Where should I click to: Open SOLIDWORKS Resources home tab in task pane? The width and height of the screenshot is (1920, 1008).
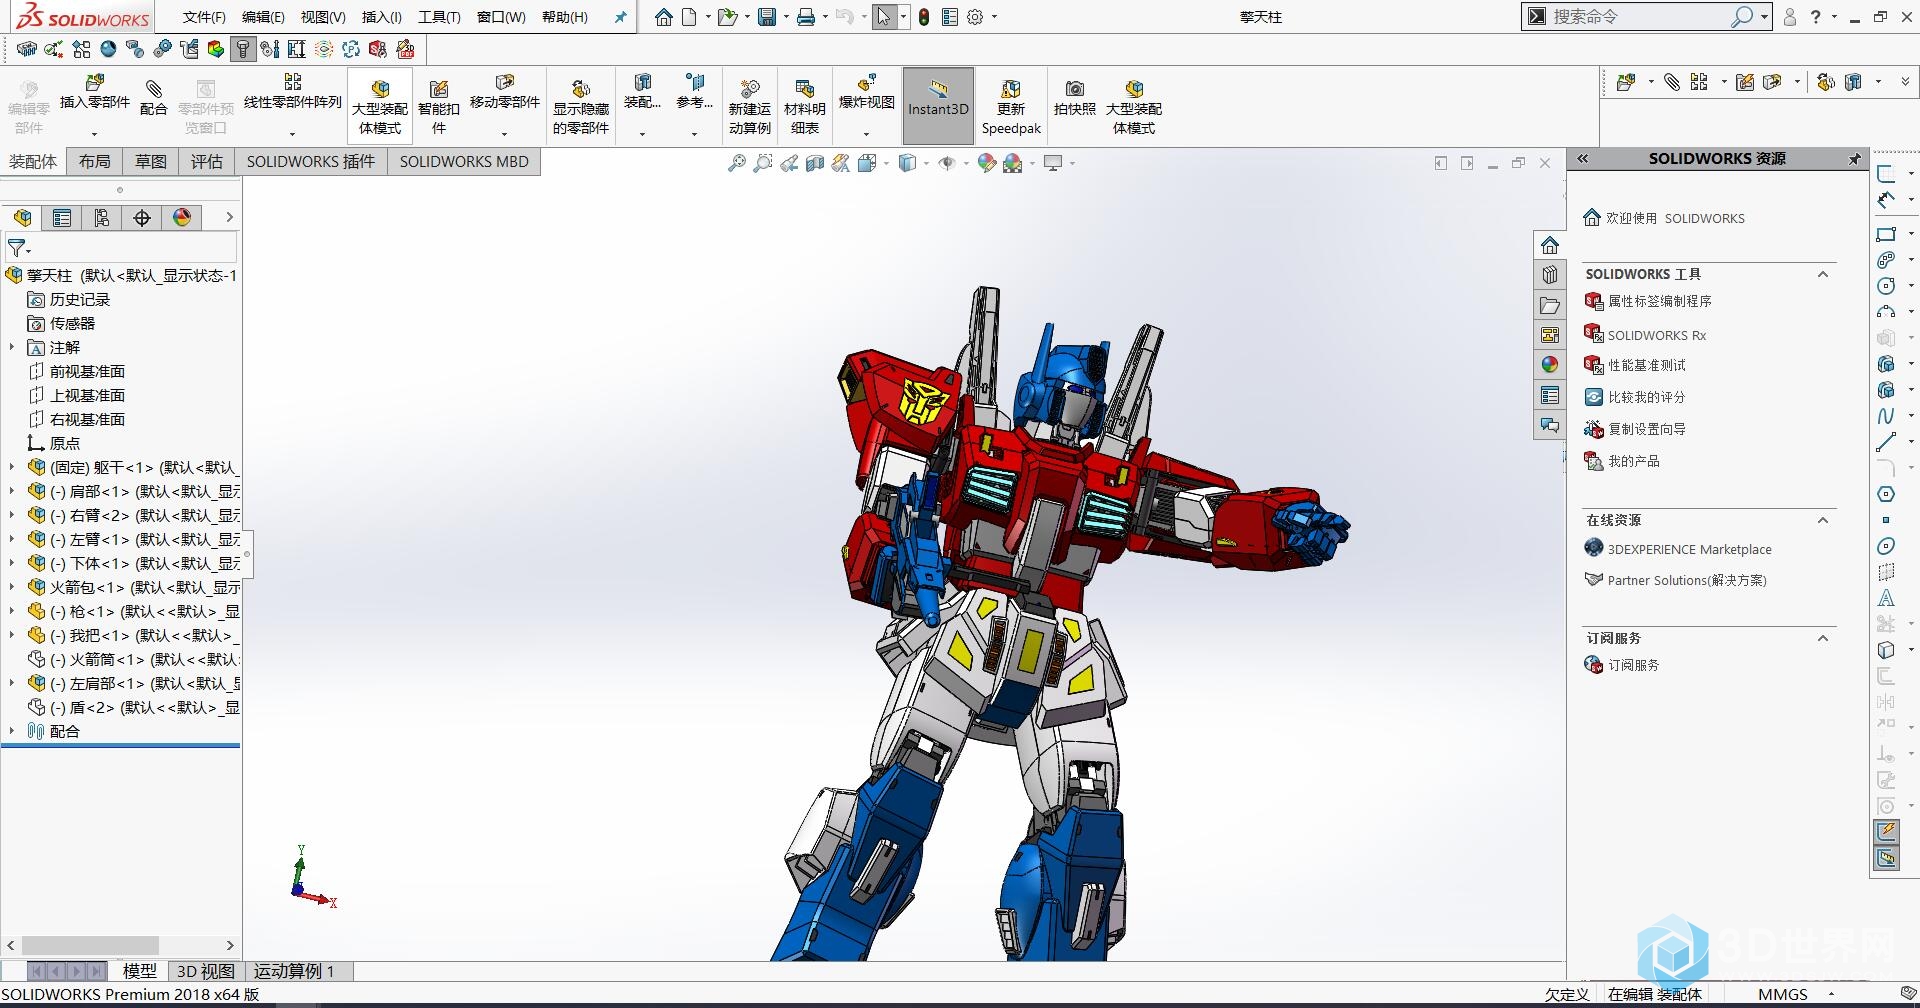click(1549, 245)
